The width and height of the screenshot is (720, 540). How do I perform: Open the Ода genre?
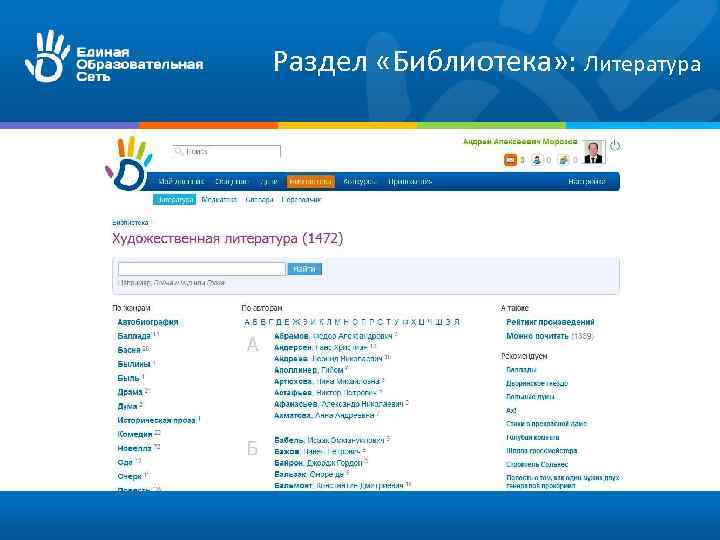coord(125,462)
